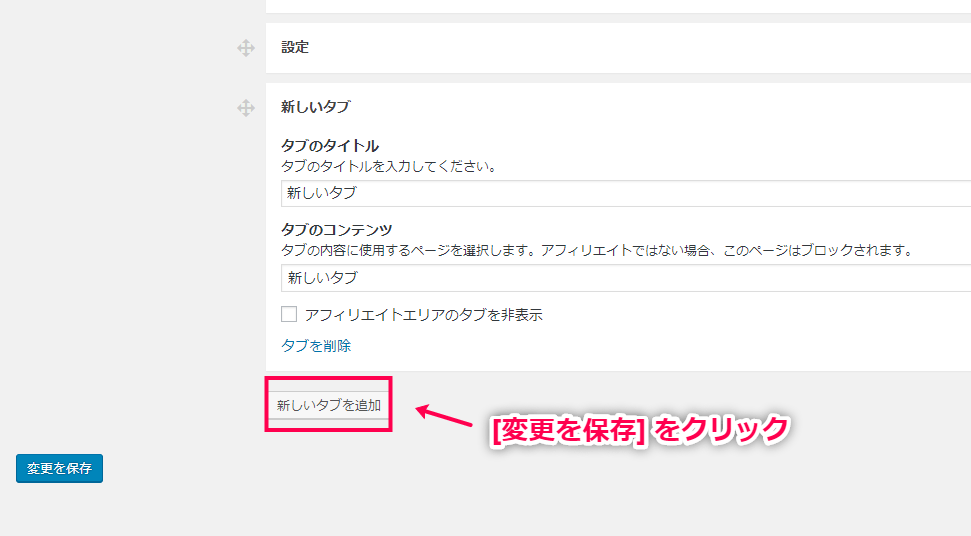
Task: Click the 新しいタブを追加 button
Action: point(329,405)
